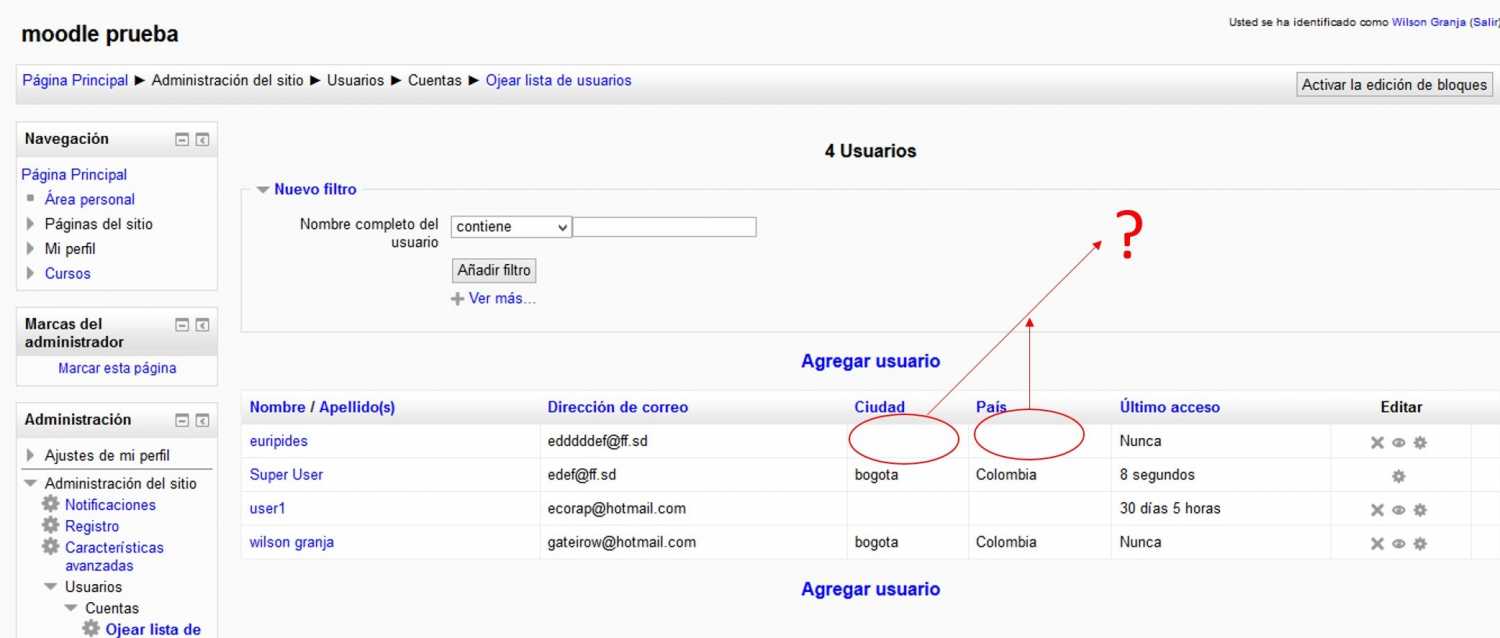Toggle visibility eye for wilson granja
Viewport: 1500px width, 638px height.
1399,544
